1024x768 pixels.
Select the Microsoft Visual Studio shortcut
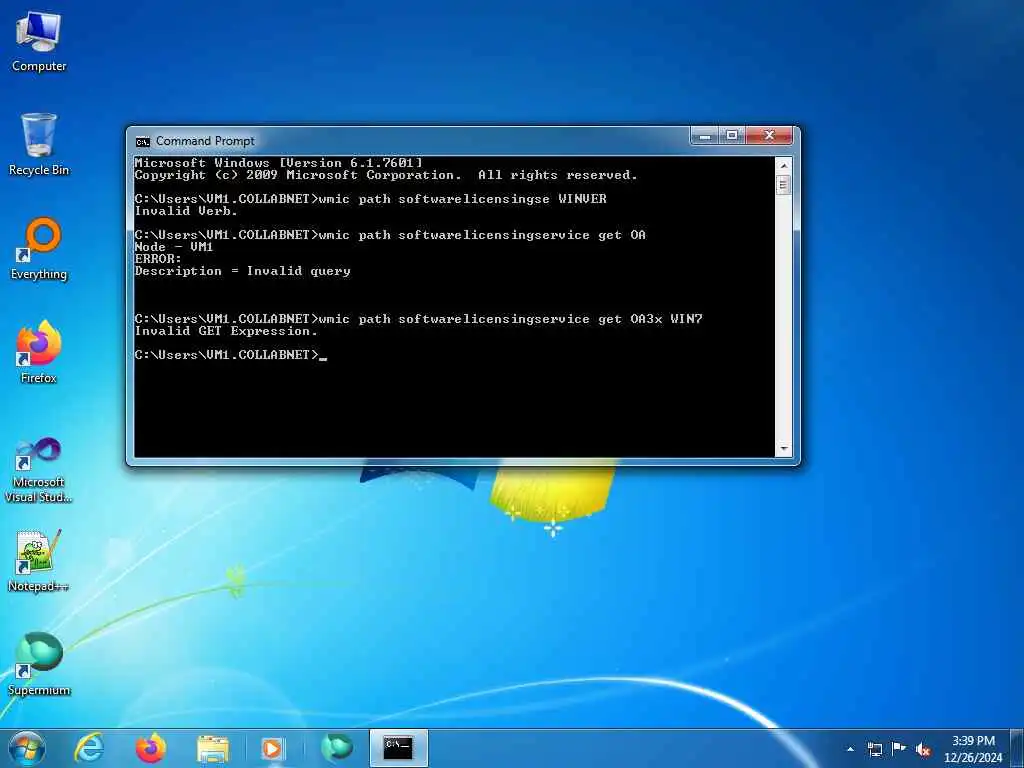click(x=39, y=470)
